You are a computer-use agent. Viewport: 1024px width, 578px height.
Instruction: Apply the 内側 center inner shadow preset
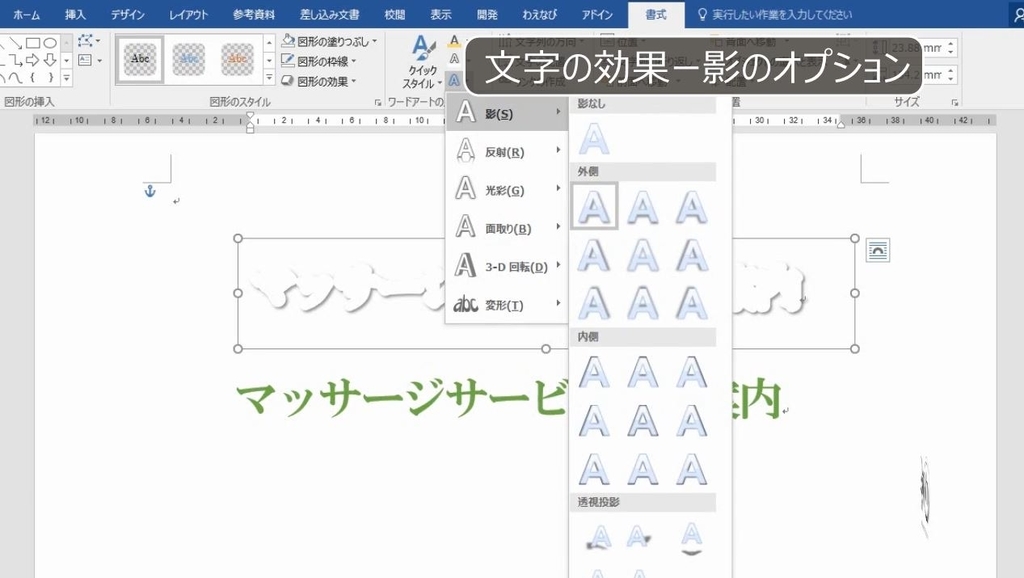(643, 421)
